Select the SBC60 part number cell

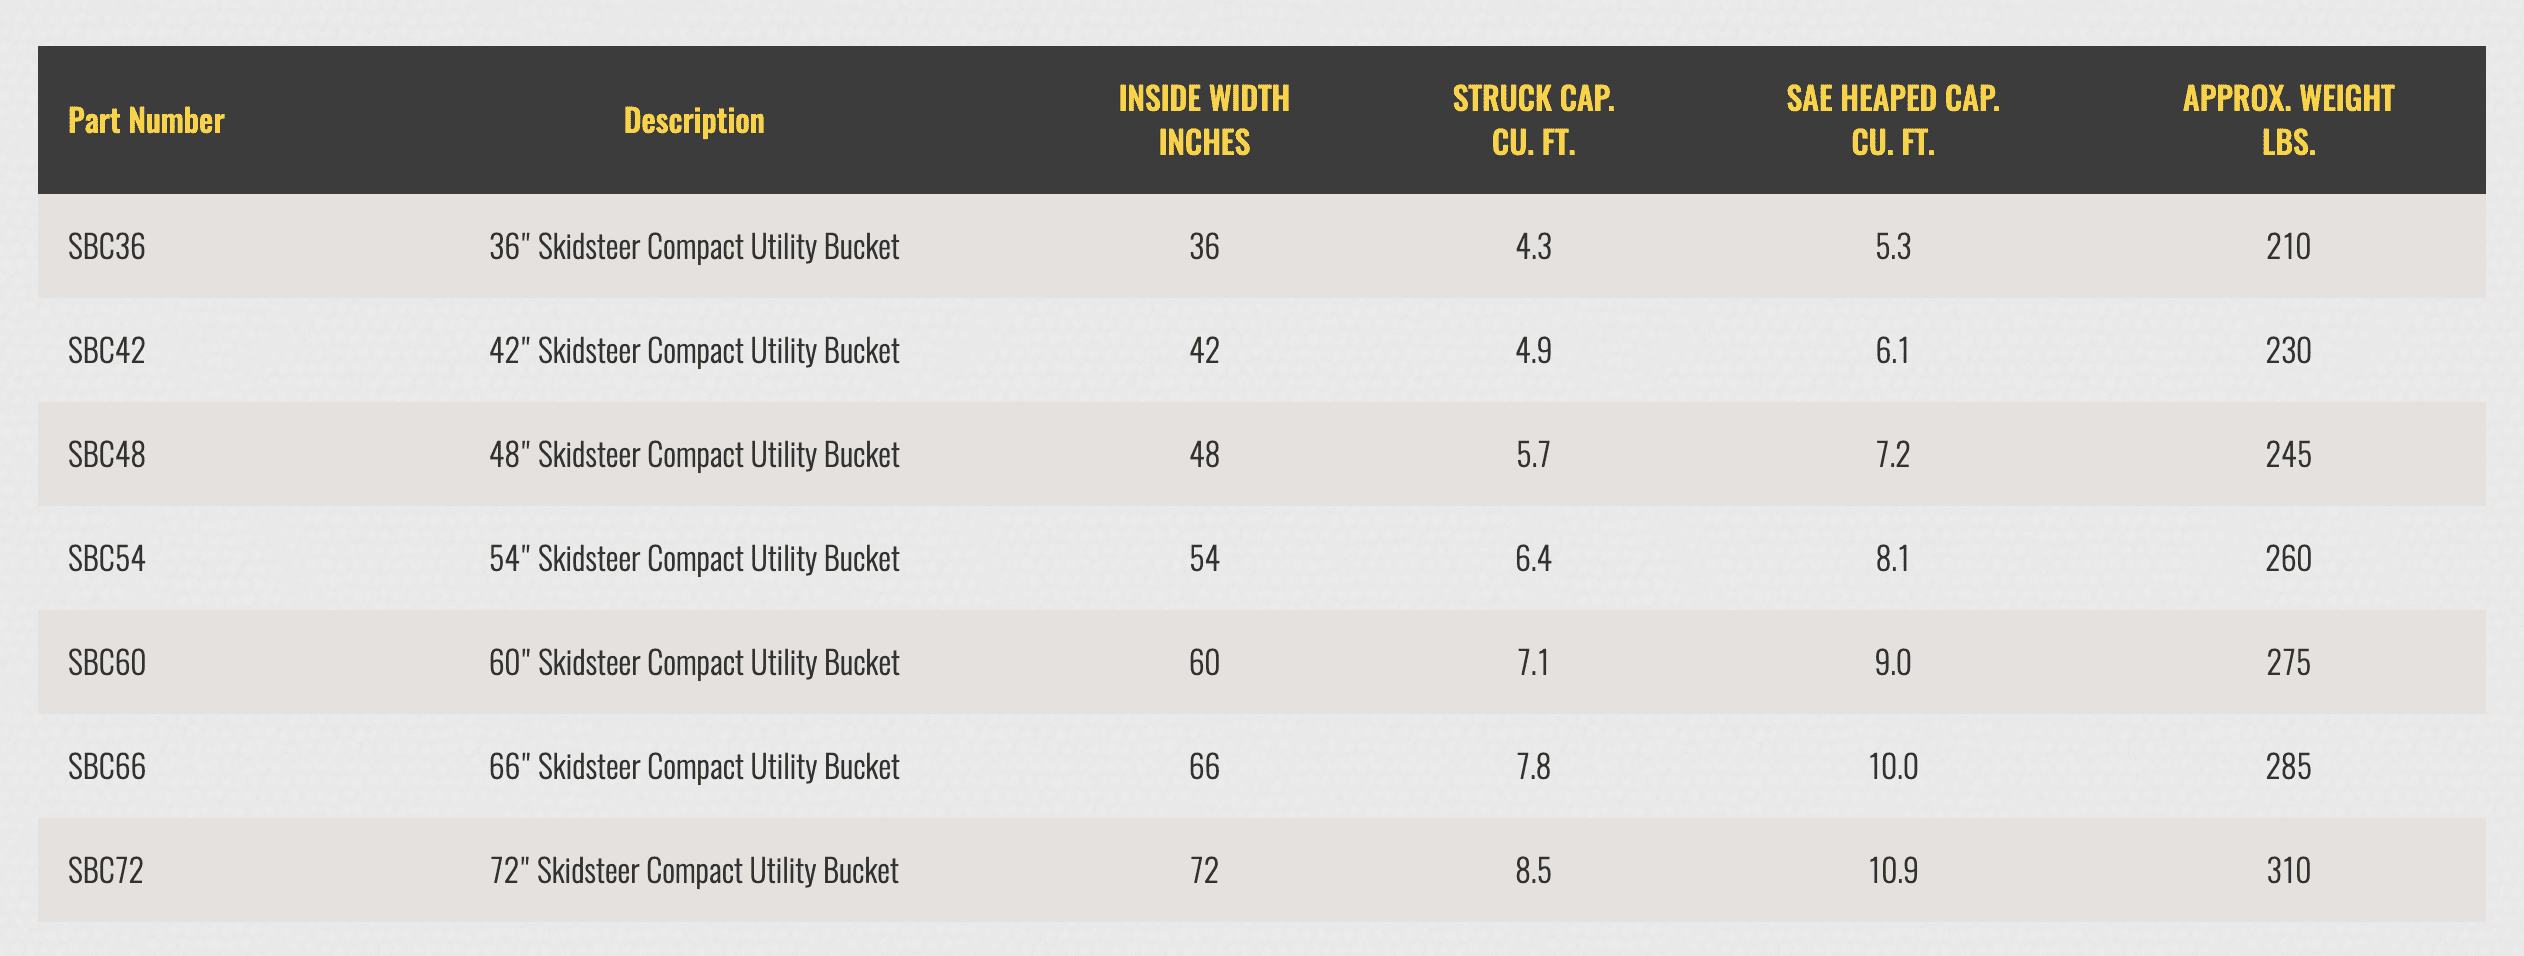107,663
